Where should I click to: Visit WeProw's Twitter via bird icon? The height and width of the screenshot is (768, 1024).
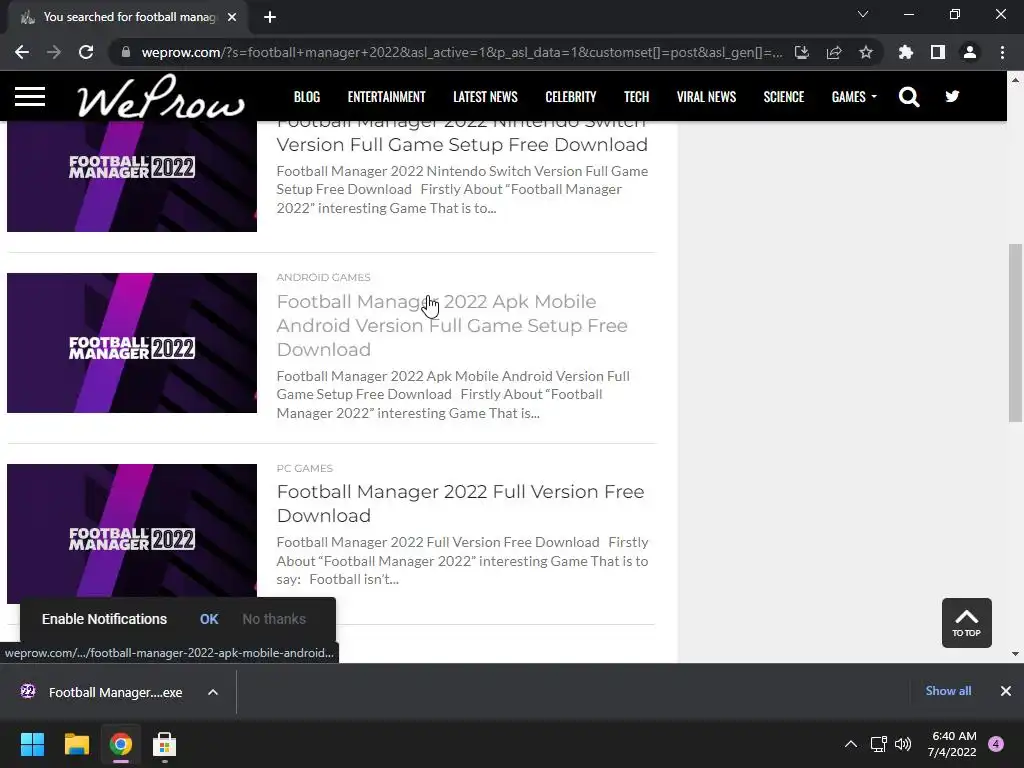pyautogui.click(x=952, y=97)
